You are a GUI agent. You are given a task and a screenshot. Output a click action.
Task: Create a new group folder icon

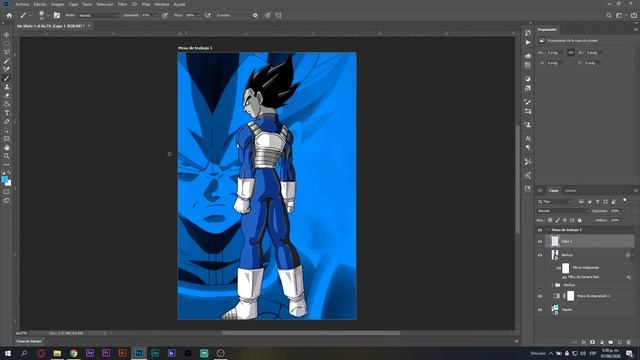(611, 342)
